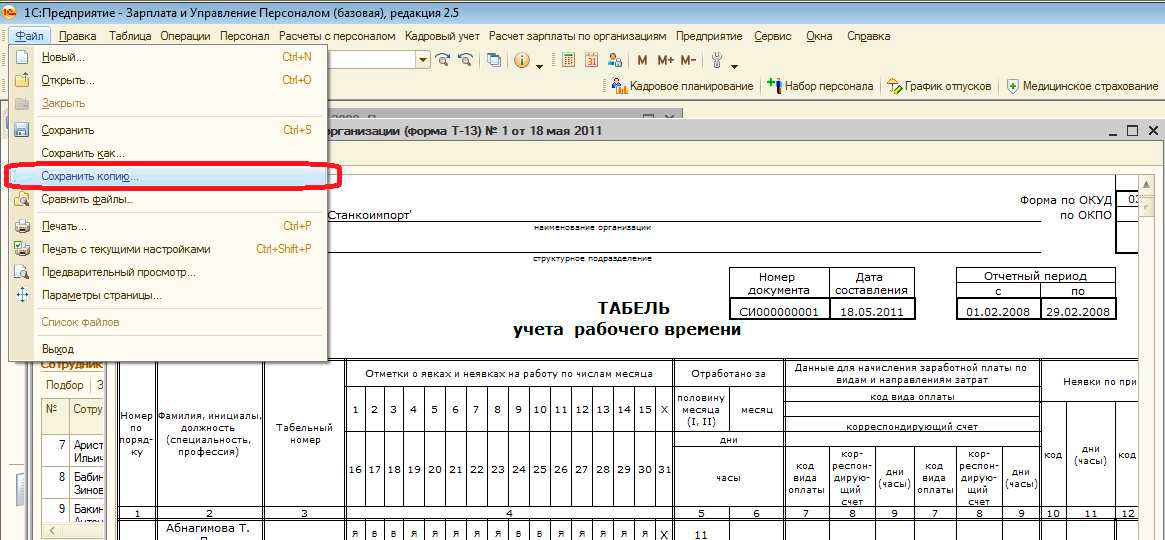Open the calendar icon showing 31
Viewport: 1165px width, 540px height.
[592, 61]
